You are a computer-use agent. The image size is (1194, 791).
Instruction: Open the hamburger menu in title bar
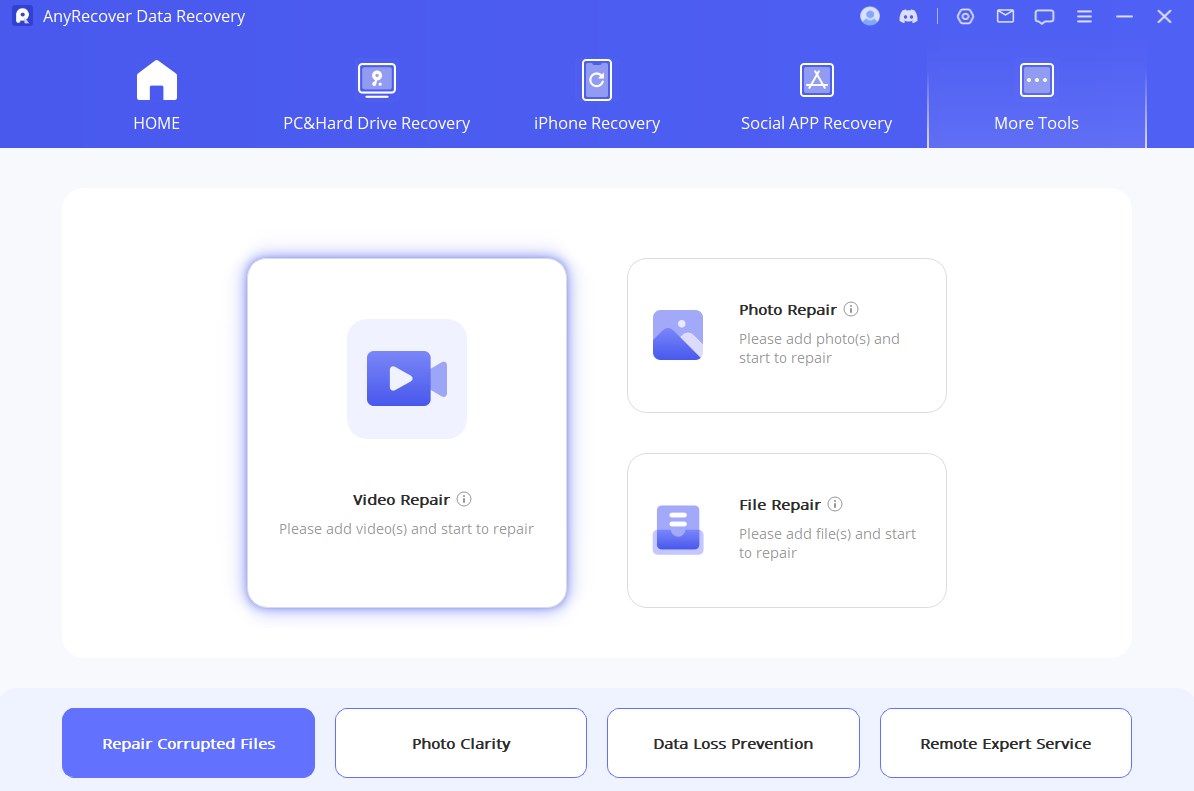point(1084,16)
